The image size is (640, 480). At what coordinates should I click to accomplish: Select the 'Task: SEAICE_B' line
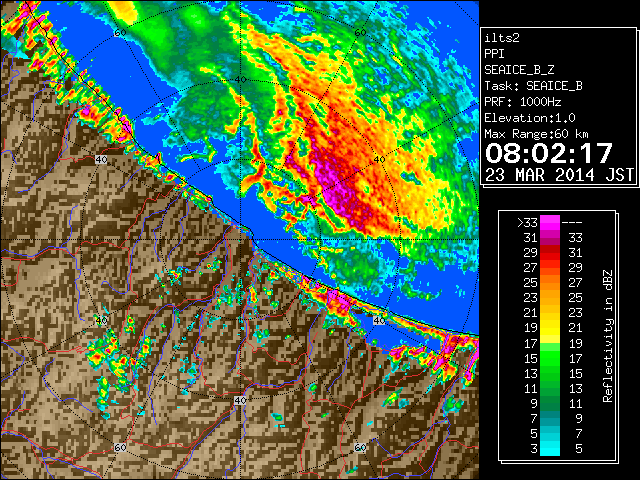coord(533,86)
